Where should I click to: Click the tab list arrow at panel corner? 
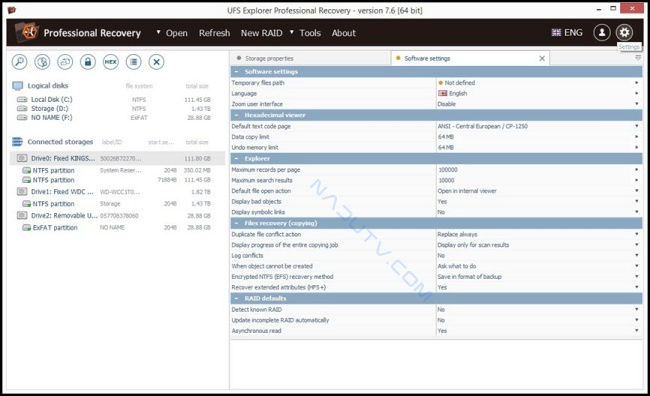point(638,58)
